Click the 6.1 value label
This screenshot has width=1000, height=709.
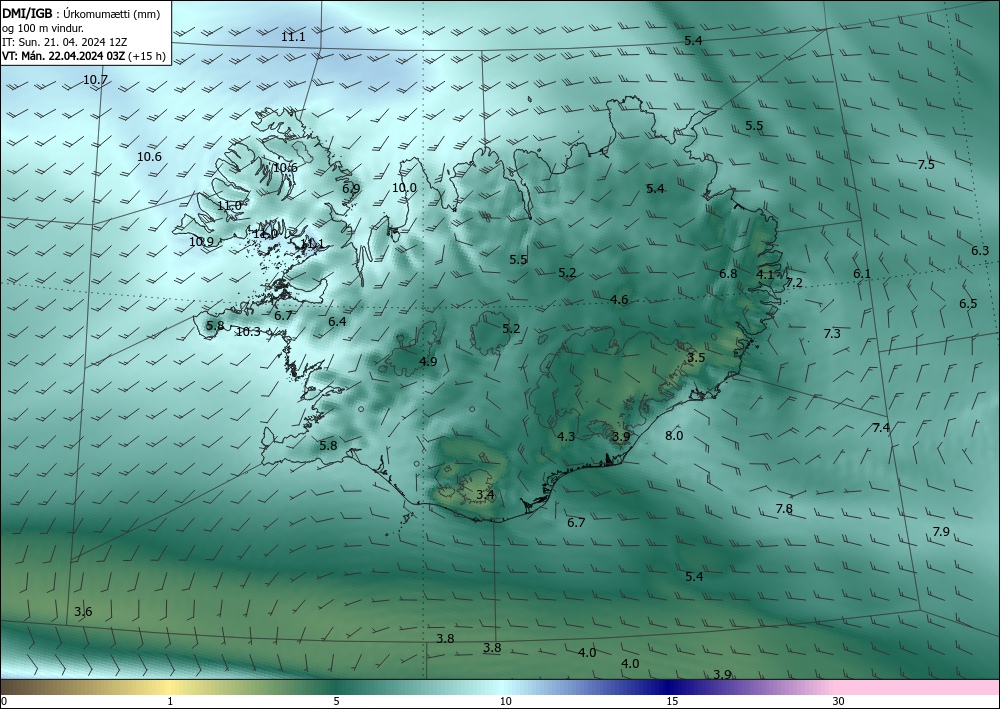tap(862, 274)
